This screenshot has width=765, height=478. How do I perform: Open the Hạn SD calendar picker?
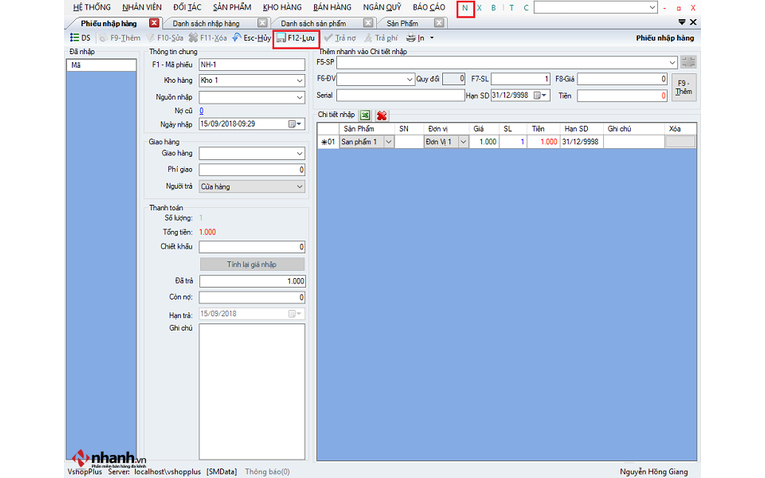pyautogui.click(x=539, y=96)
